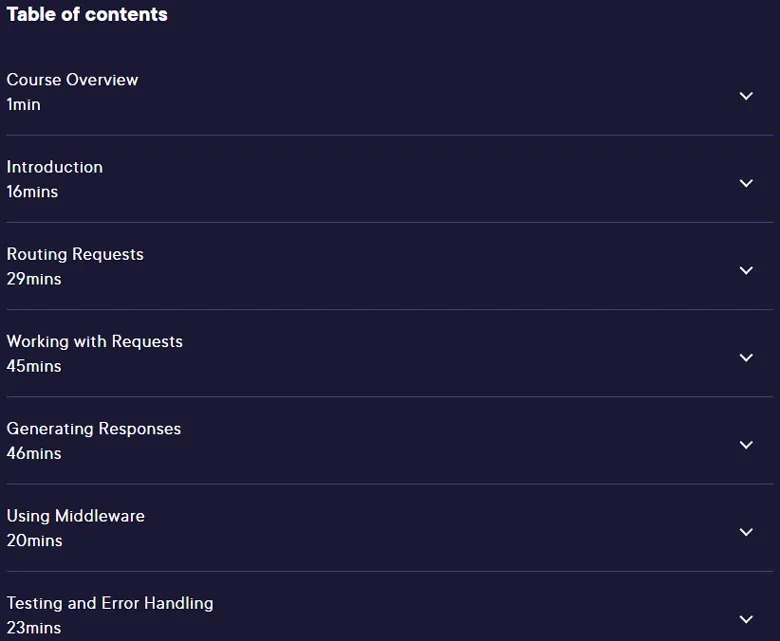This screenshot has width=780, height=641.
Task: Expand the Routing Requests chevron
Action: (746, 271)
